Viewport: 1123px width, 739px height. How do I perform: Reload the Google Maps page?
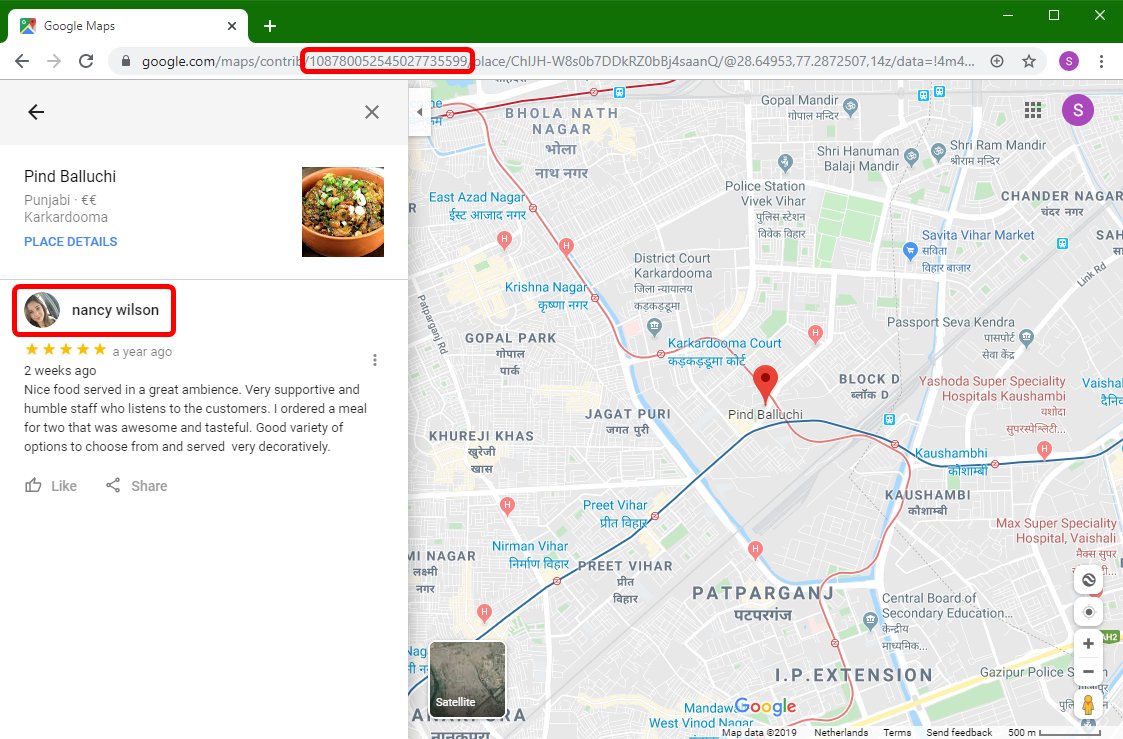(86, 61)
